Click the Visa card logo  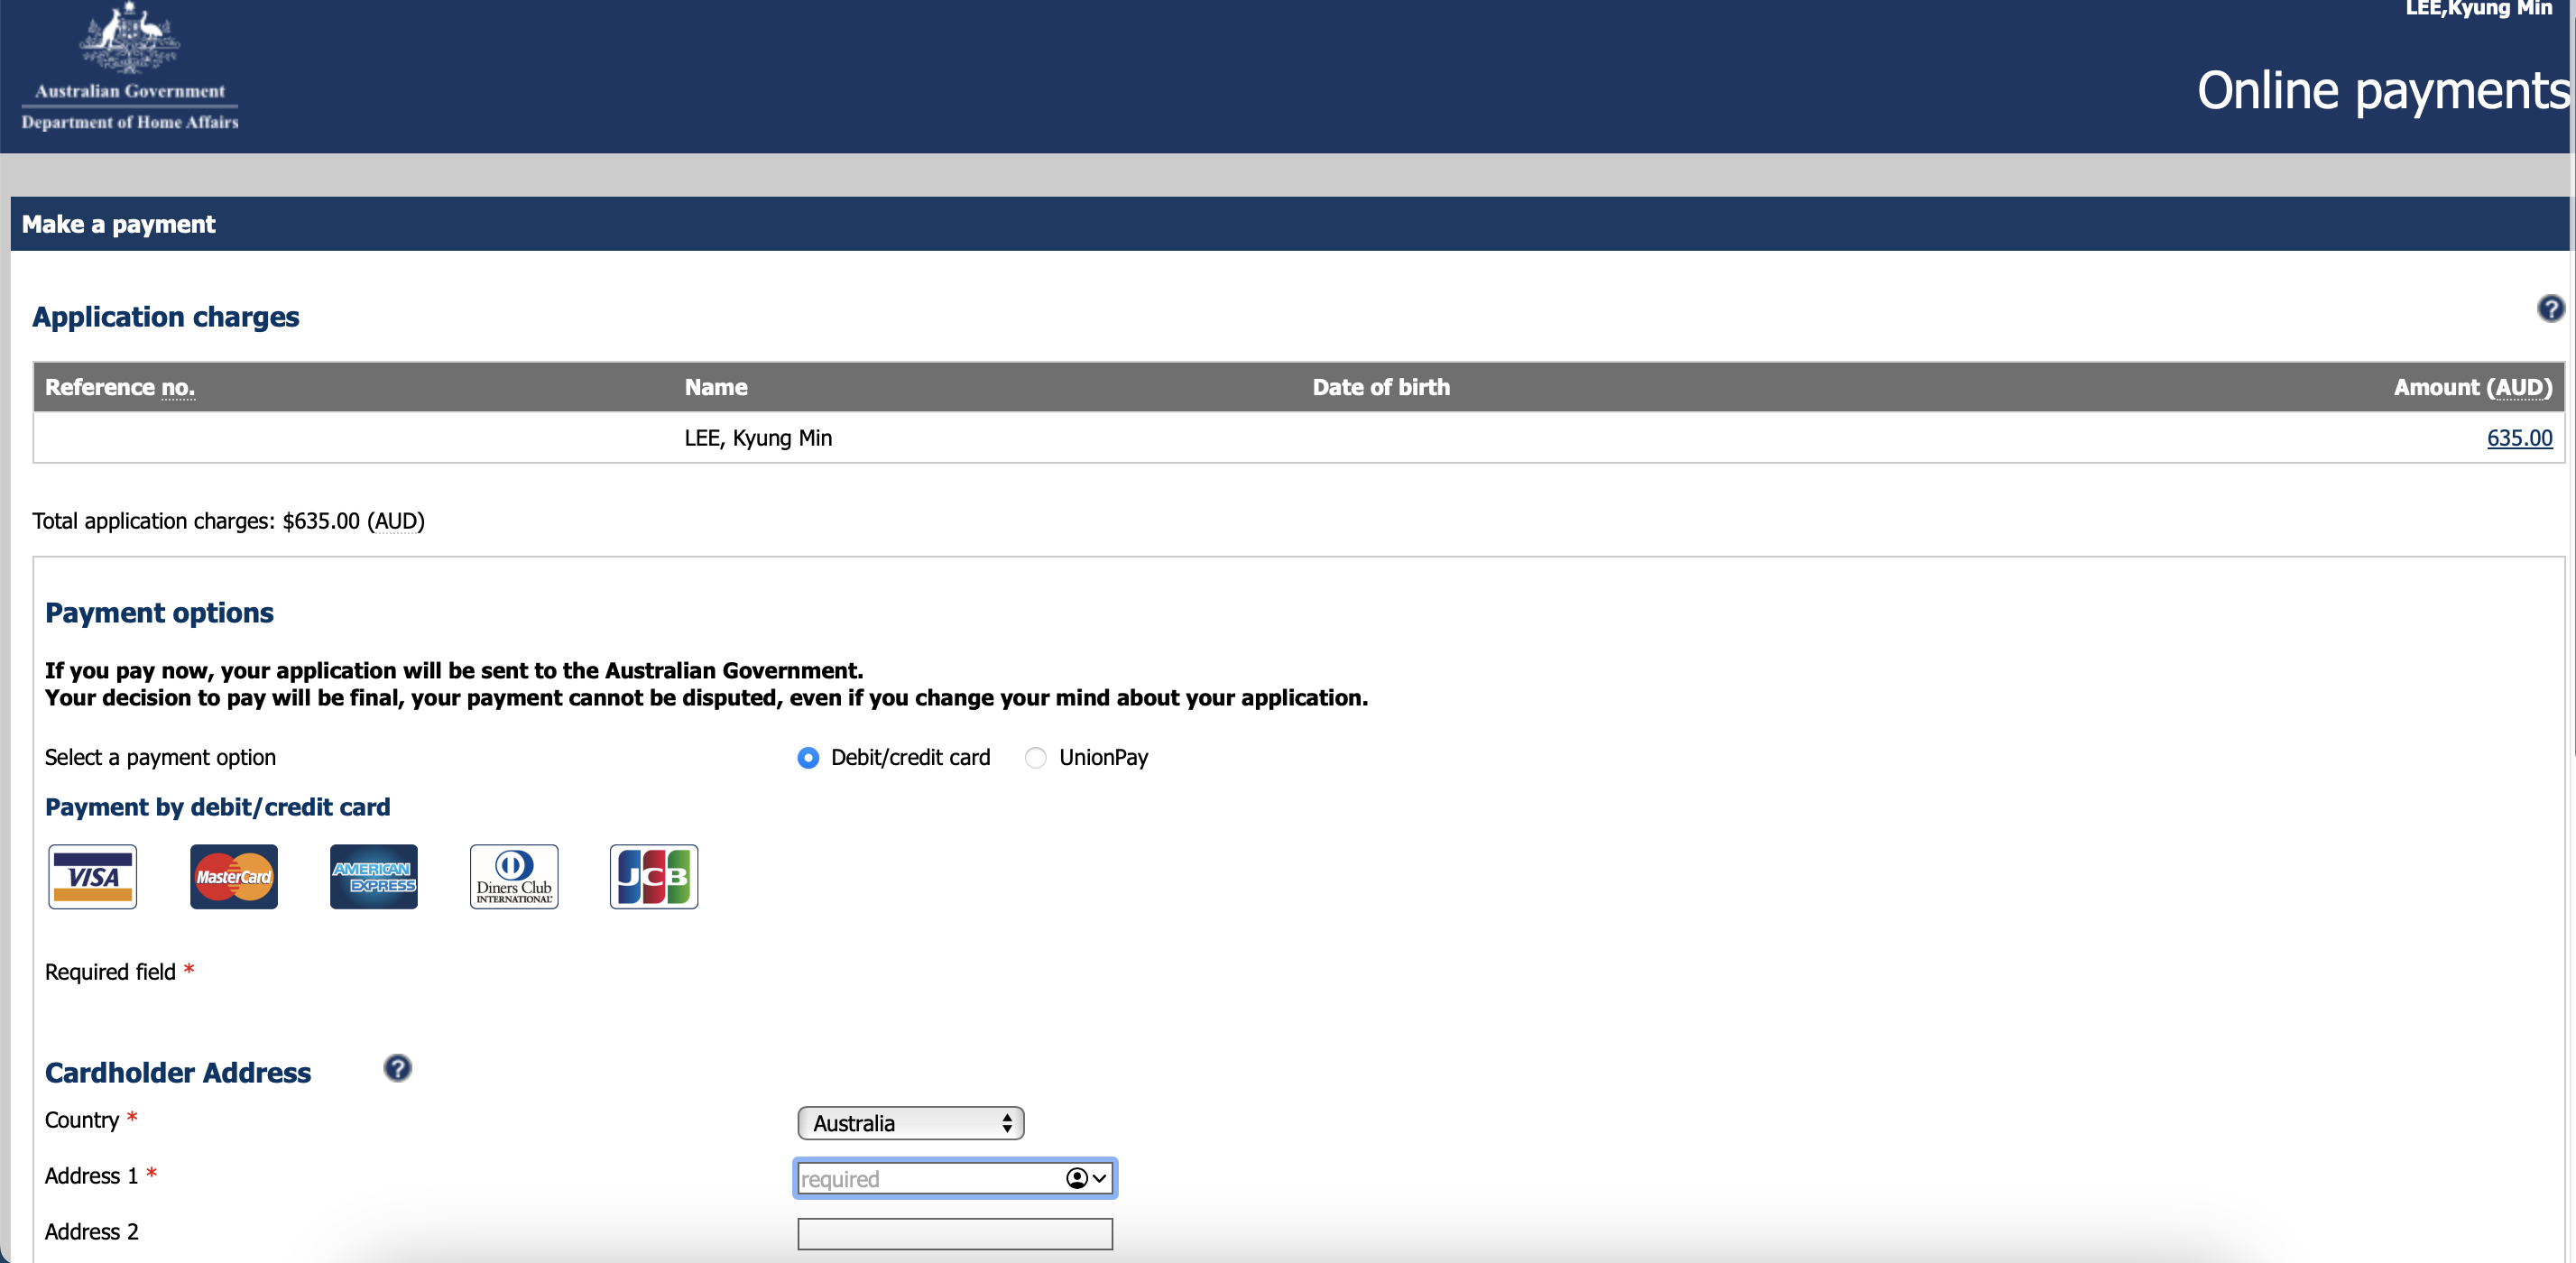93,877
